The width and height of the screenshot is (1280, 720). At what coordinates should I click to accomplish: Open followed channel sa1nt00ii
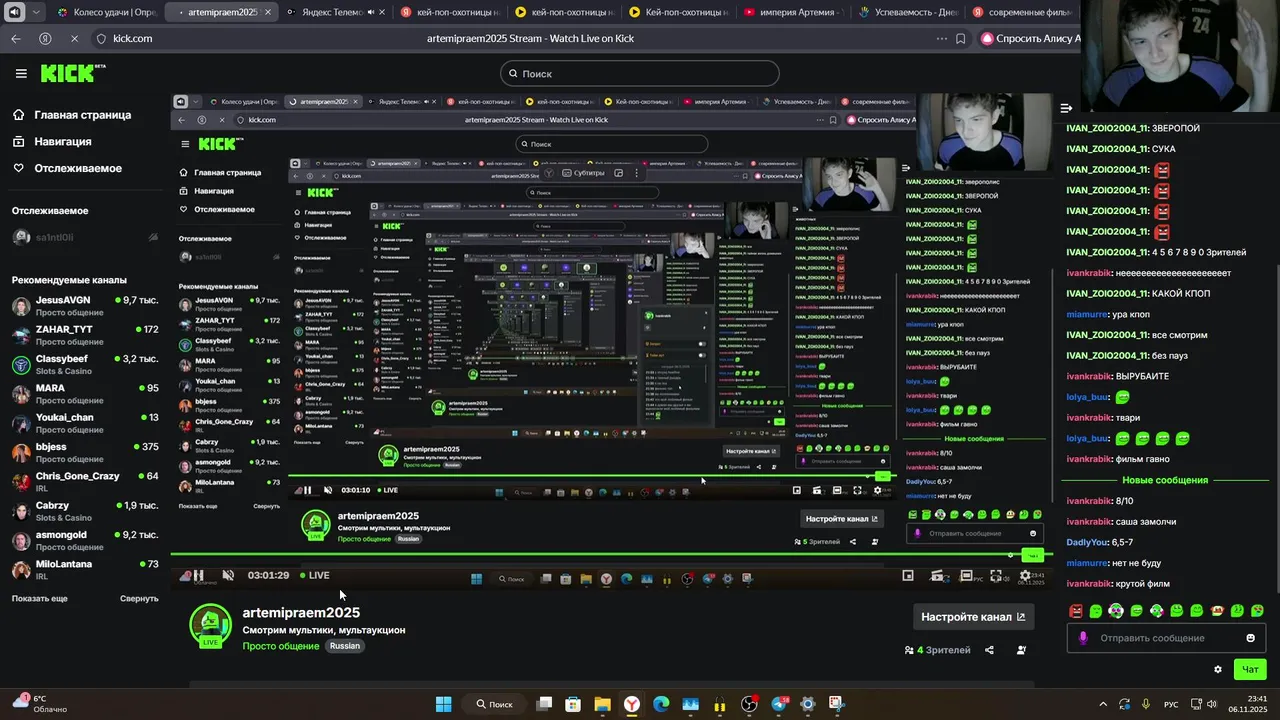(x=85, y=237)
